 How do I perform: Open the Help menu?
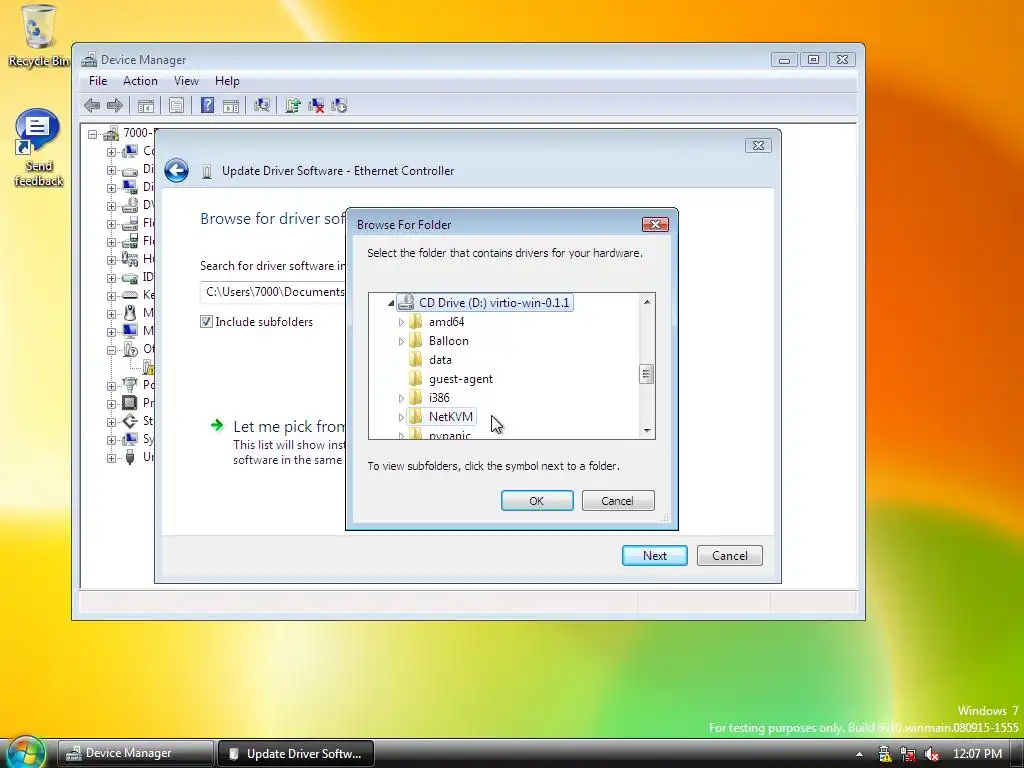tap(227, 81)
